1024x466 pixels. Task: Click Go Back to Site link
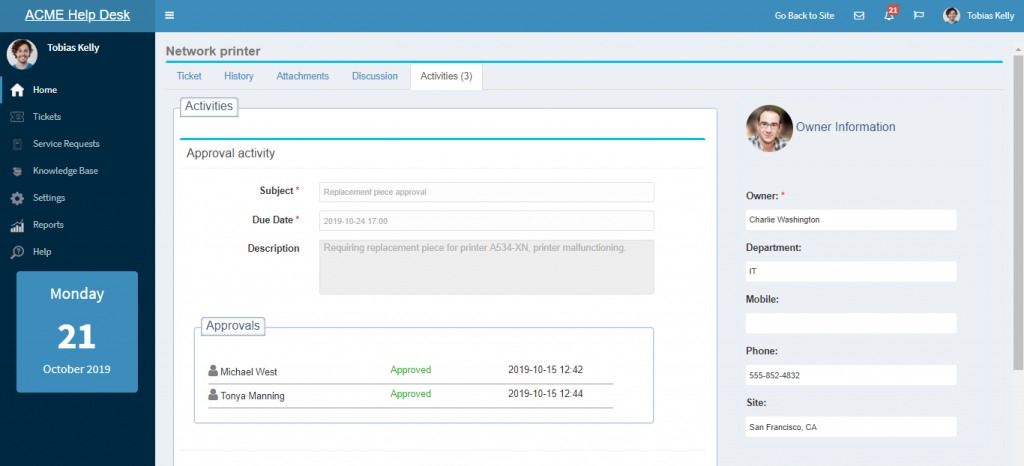click(x=805, y=16)
